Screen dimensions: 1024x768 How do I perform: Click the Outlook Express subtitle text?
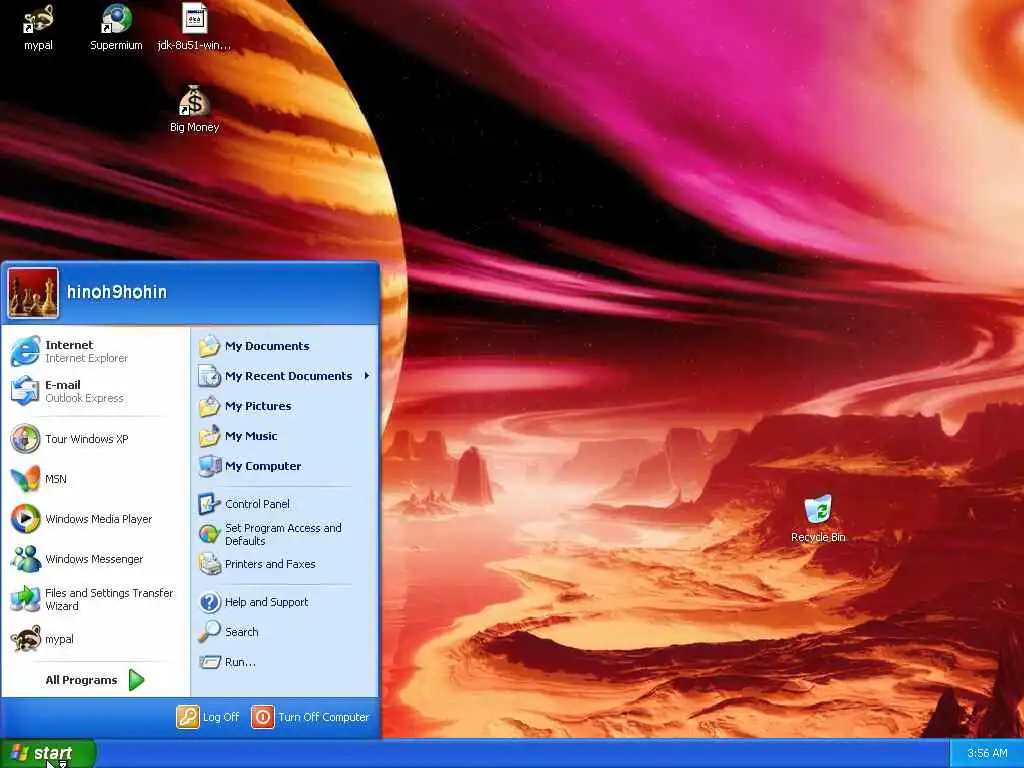click(84, 398)
